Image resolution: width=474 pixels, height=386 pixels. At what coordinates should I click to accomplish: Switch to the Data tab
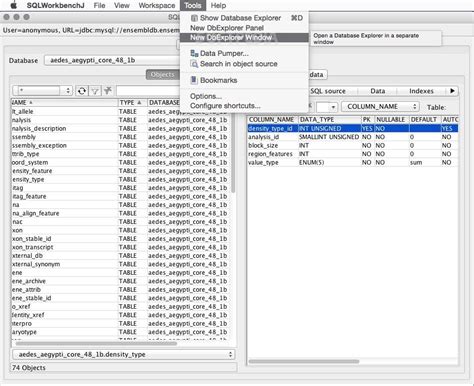[378, 91]
